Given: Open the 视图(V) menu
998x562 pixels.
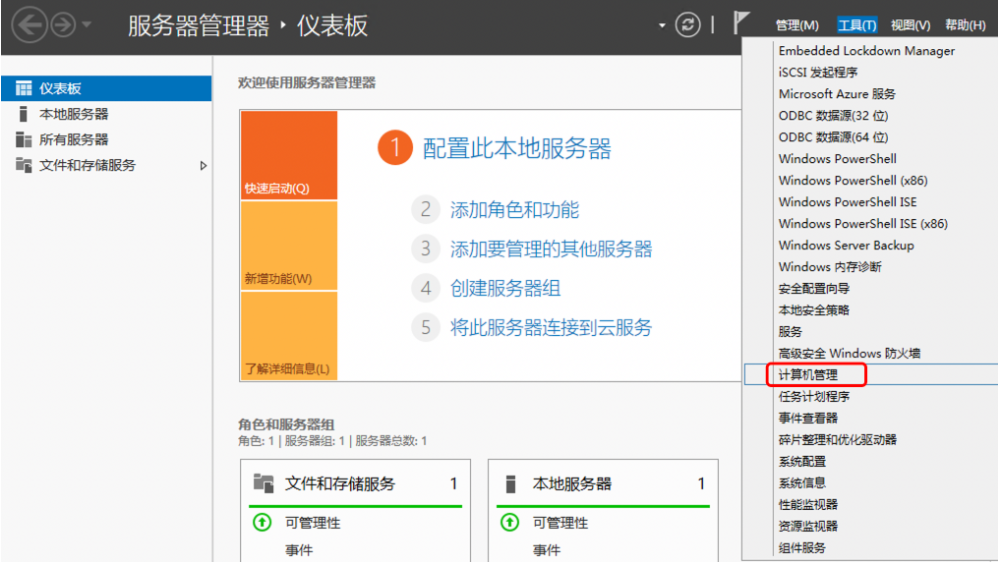Looking at the screenshot, I should (909, 26).
